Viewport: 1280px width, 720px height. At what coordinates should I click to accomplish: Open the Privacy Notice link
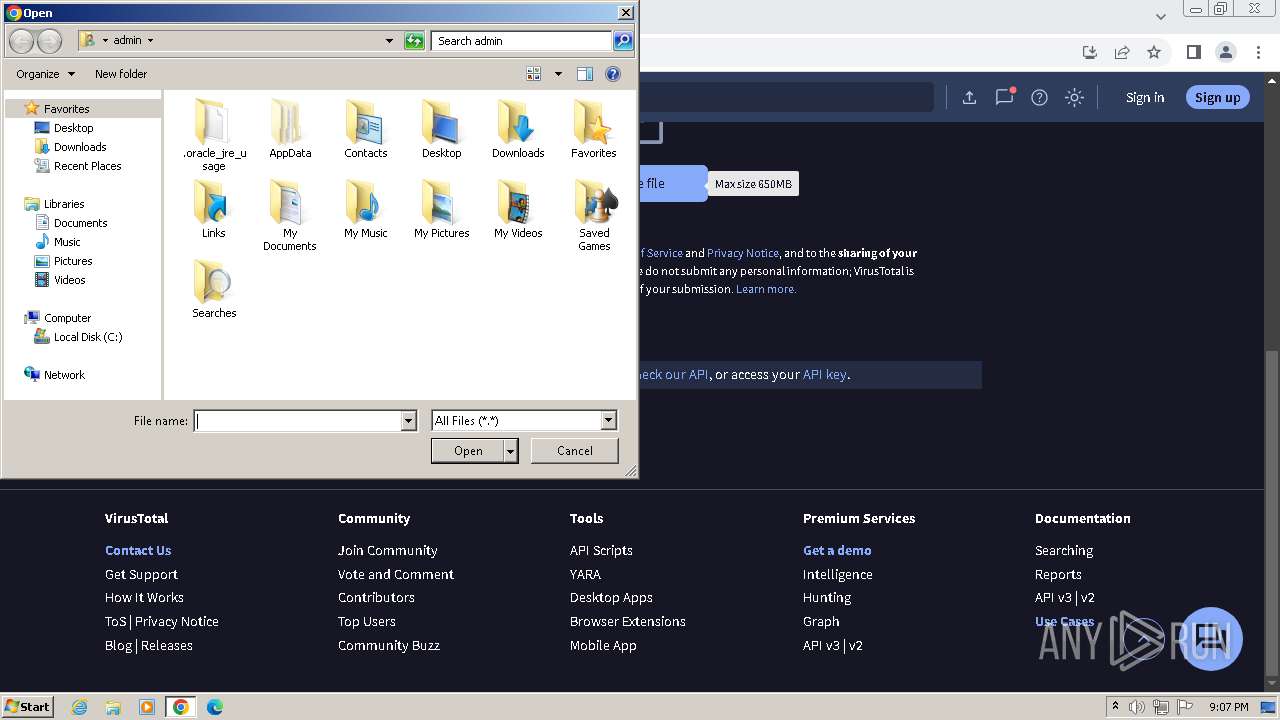[x=742, y=253]
